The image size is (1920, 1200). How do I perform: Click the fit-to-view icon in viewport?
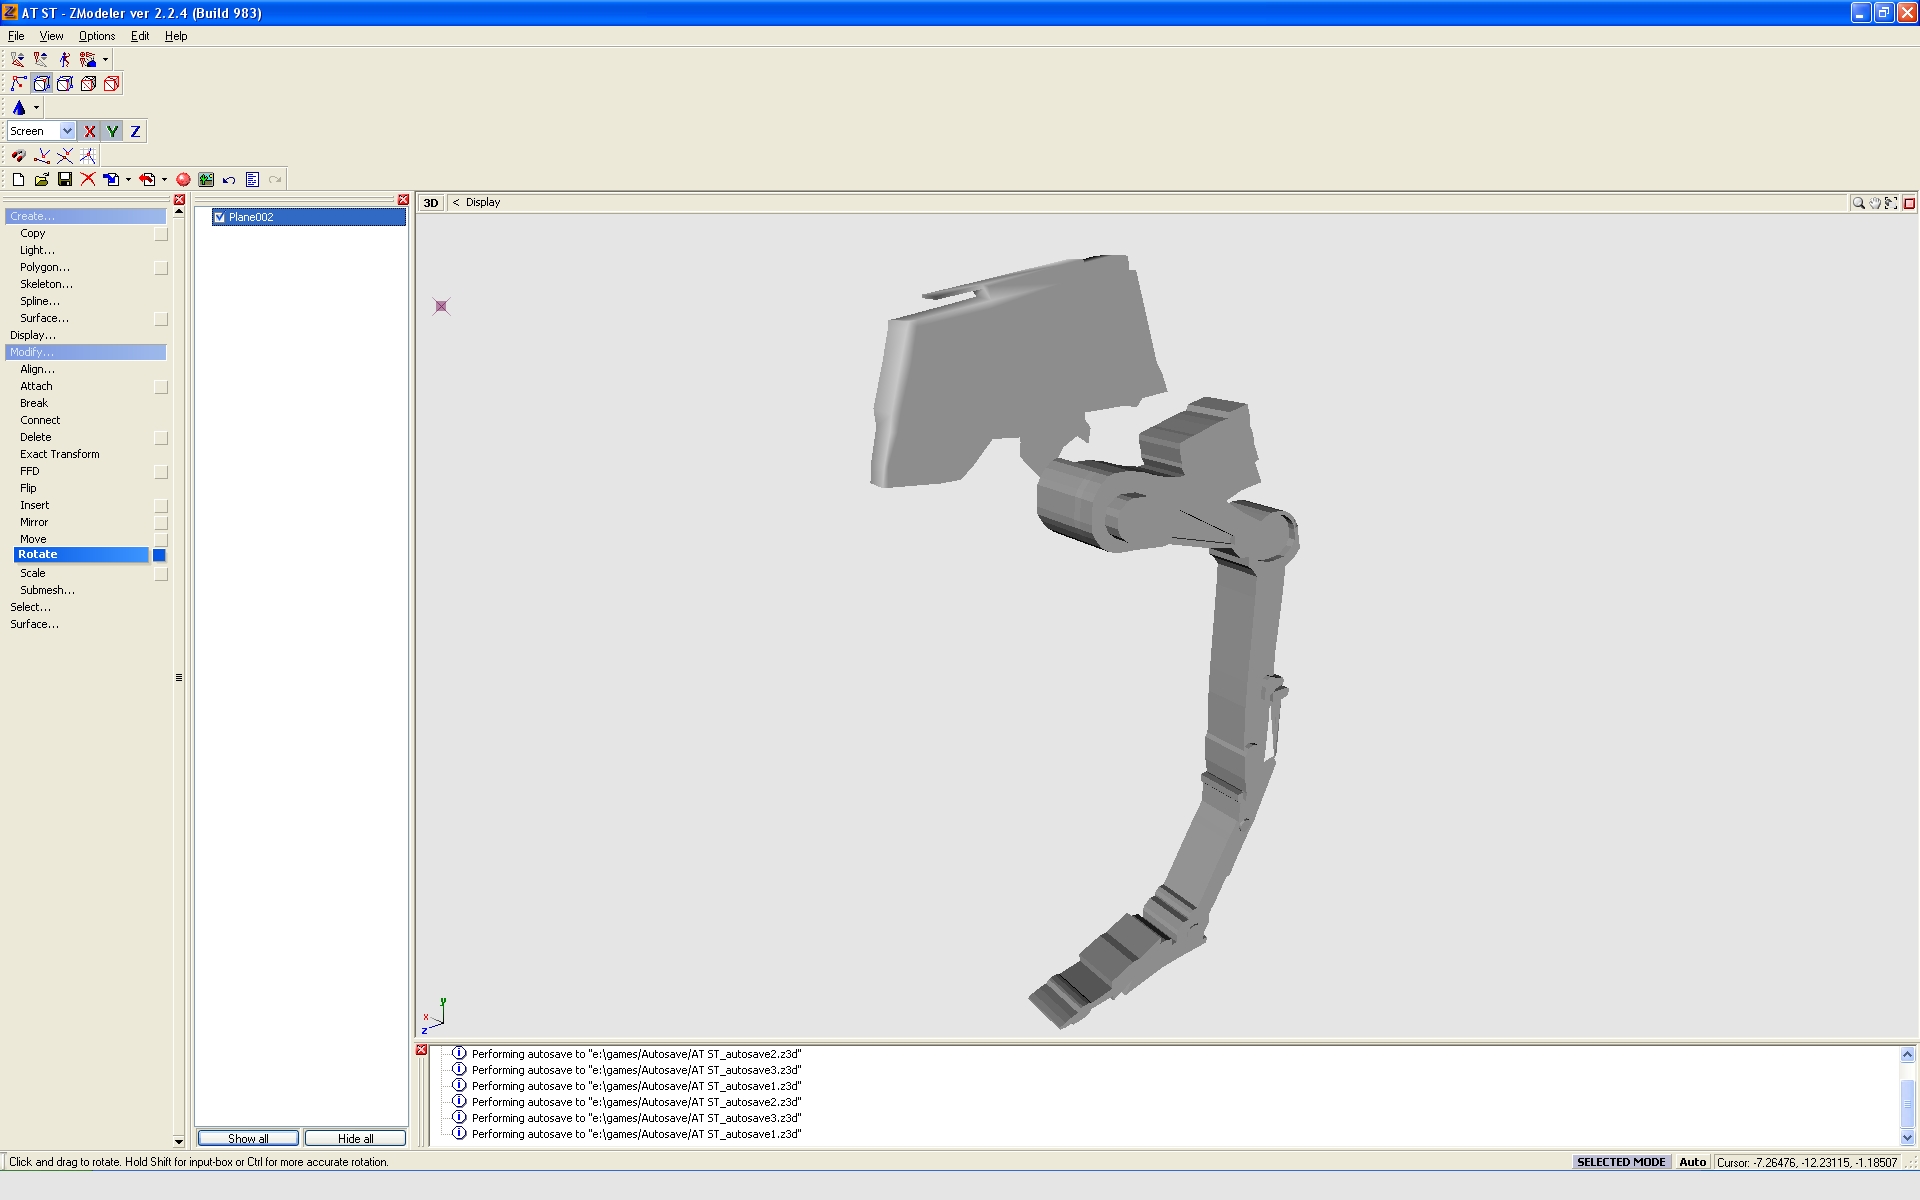click(1891, 203)
